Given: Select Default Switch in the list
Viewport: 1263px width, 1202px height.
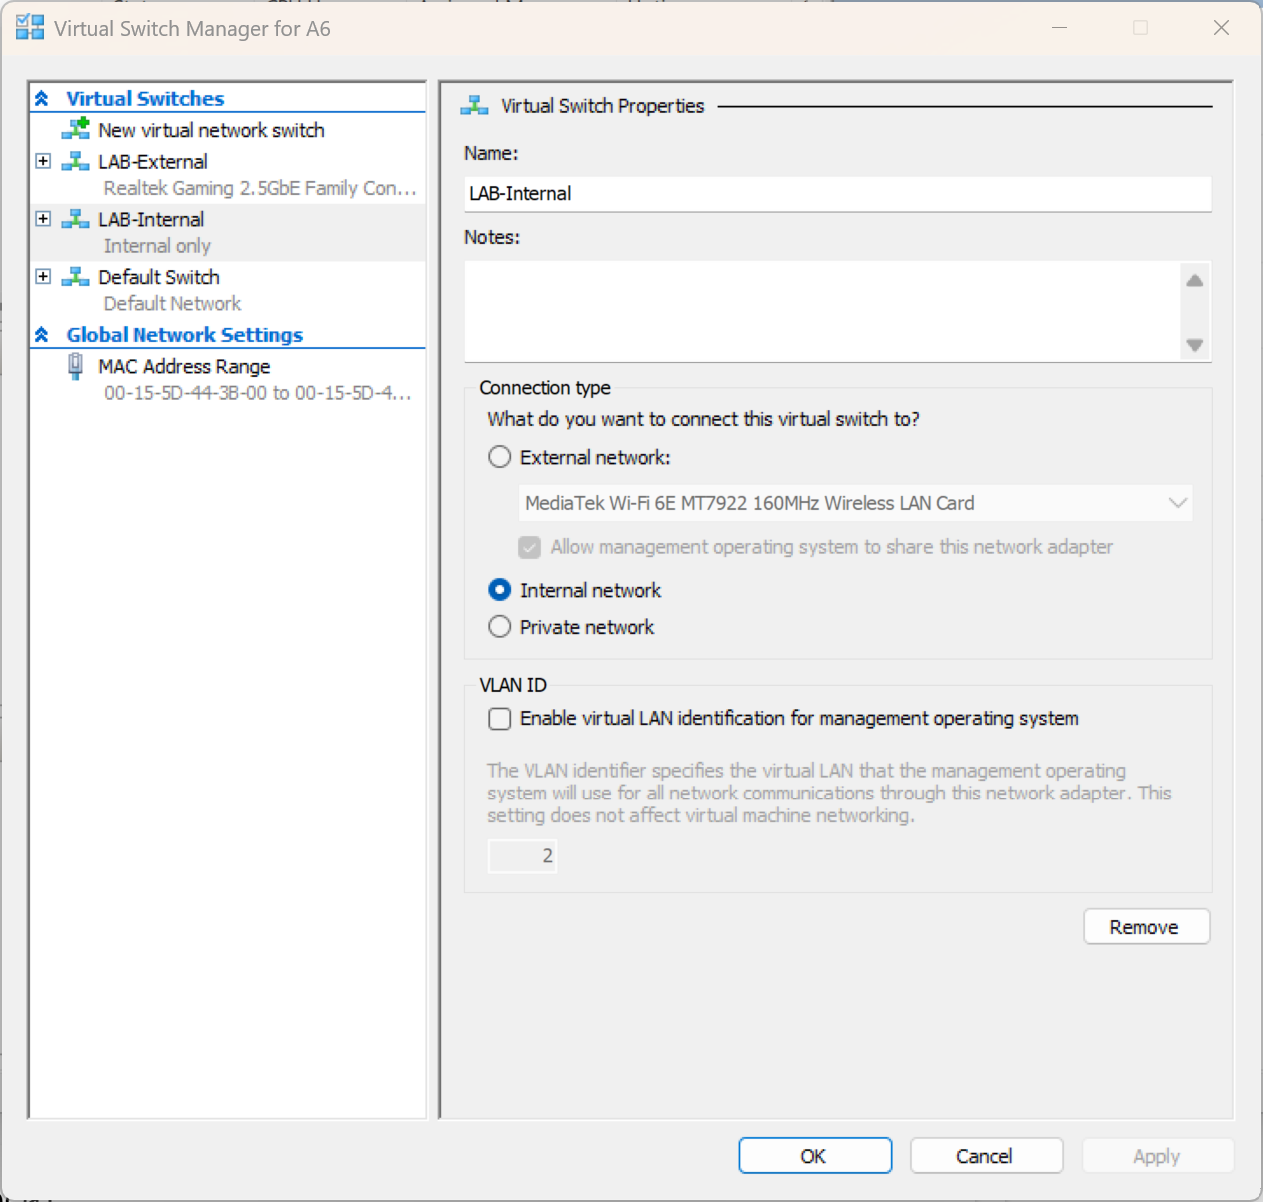Looking at the screenshot, I should 159,277.
